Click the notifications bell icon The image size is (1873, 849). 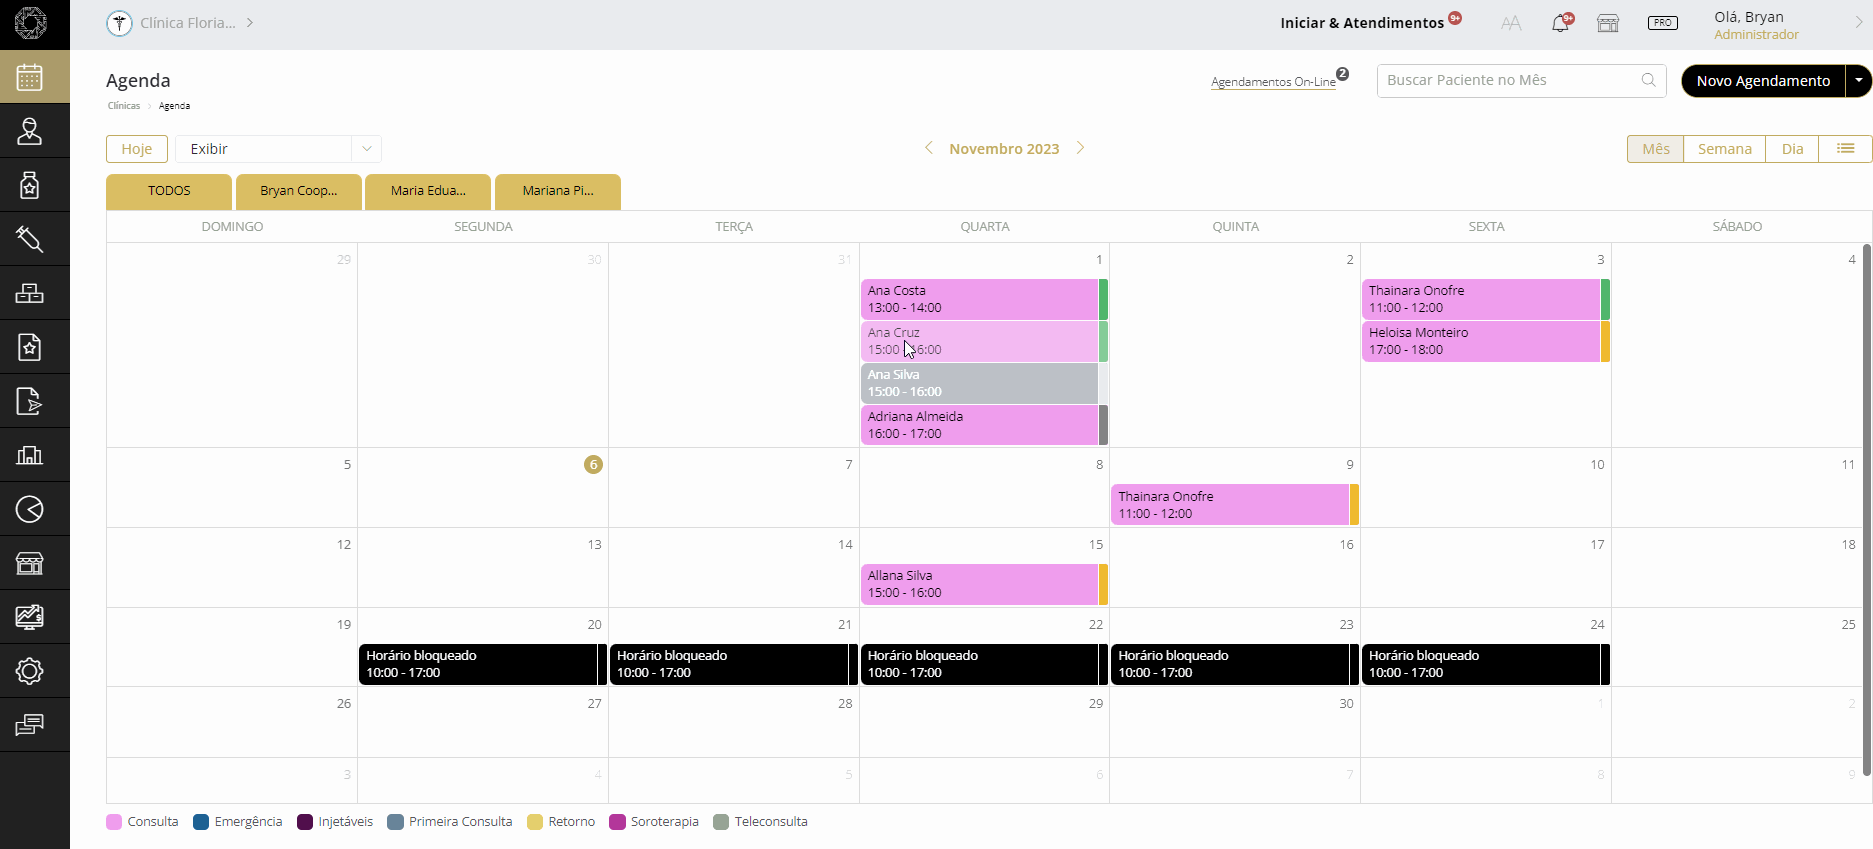click(x=1560, y=23)
